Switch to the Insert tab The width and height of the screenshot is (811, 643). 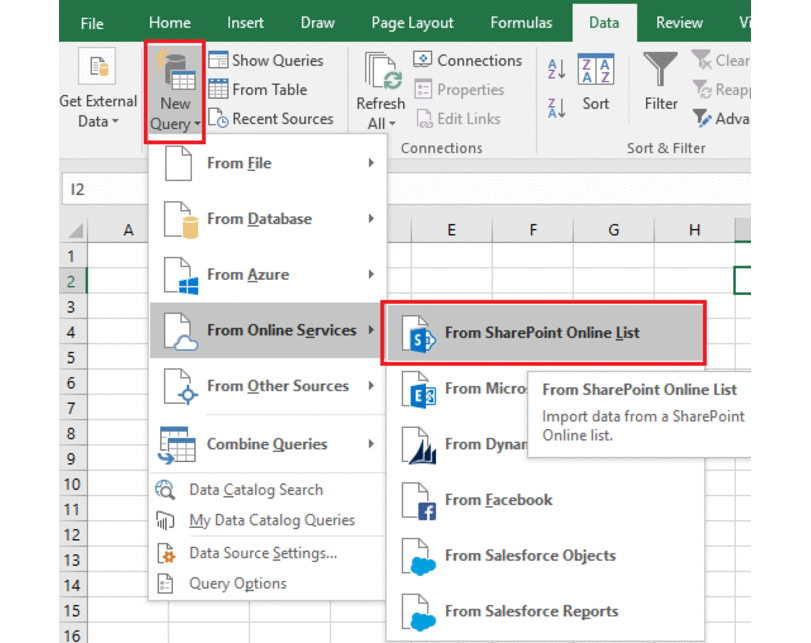[245, 23]
